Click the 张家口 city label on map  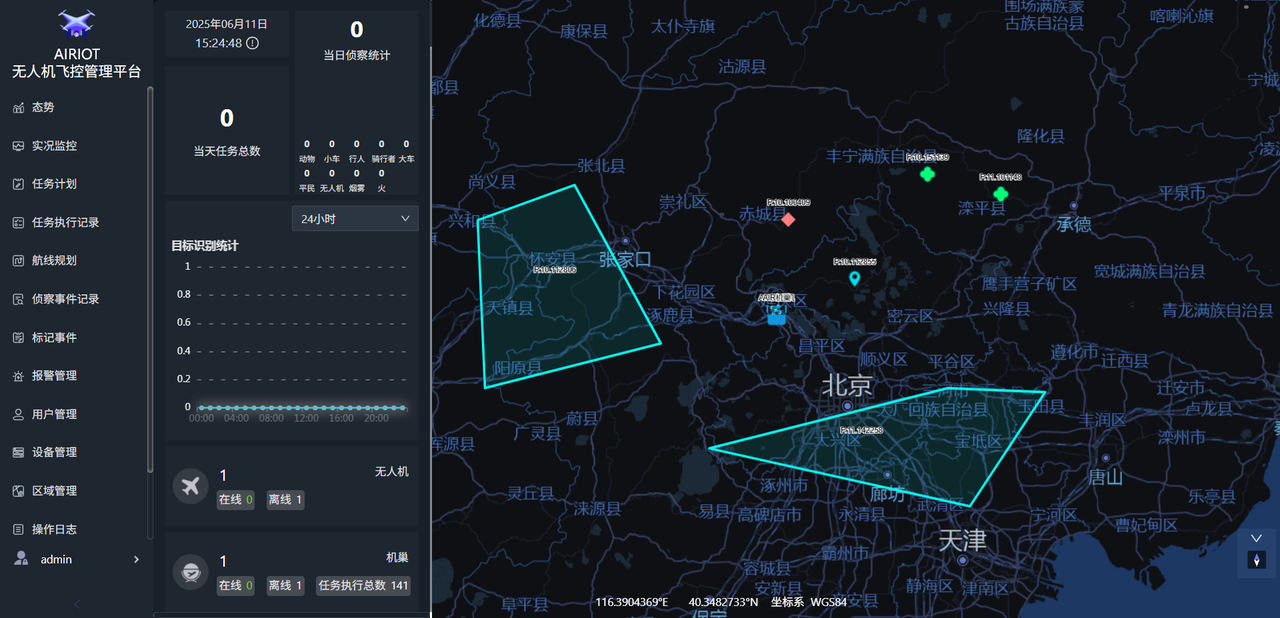(625, 260)
